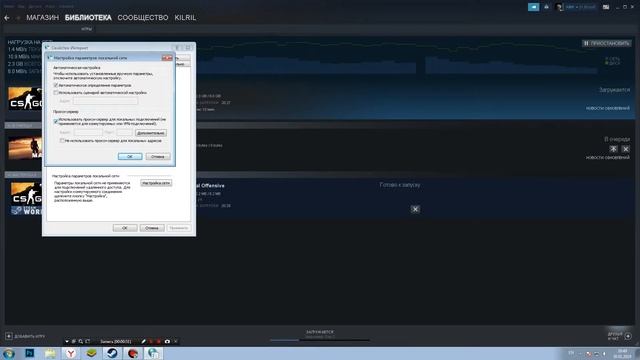
Task: Confirm LAN settings dialog with OK
Action: [x=130, y=156]
